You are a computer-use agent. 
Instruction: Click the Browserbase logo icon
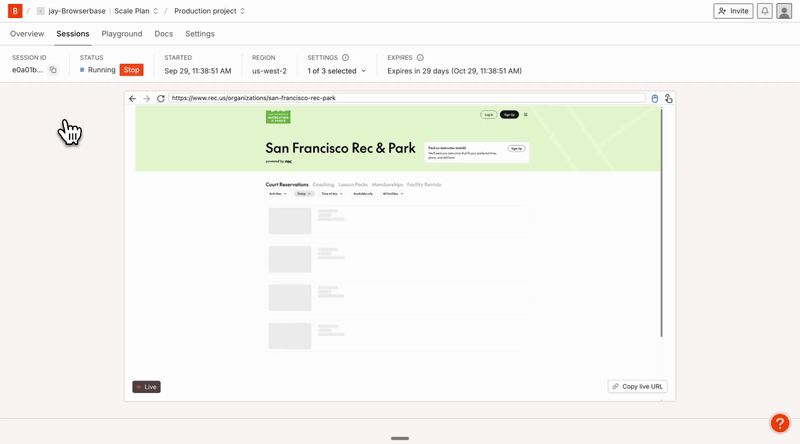click(15, 11)
